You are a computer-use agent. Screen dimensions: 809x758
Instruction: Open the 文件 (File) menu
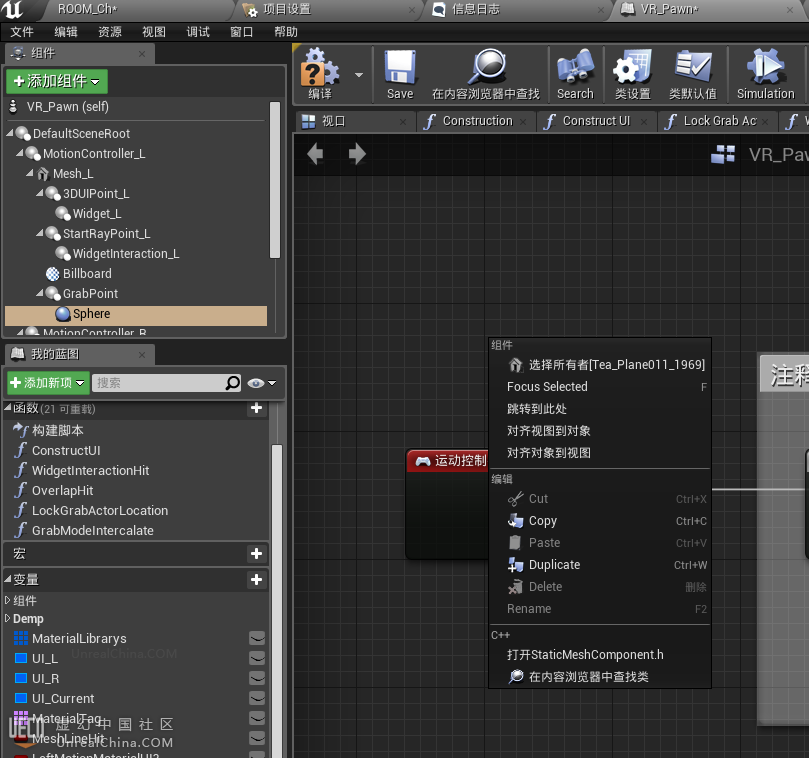[22, 32]
